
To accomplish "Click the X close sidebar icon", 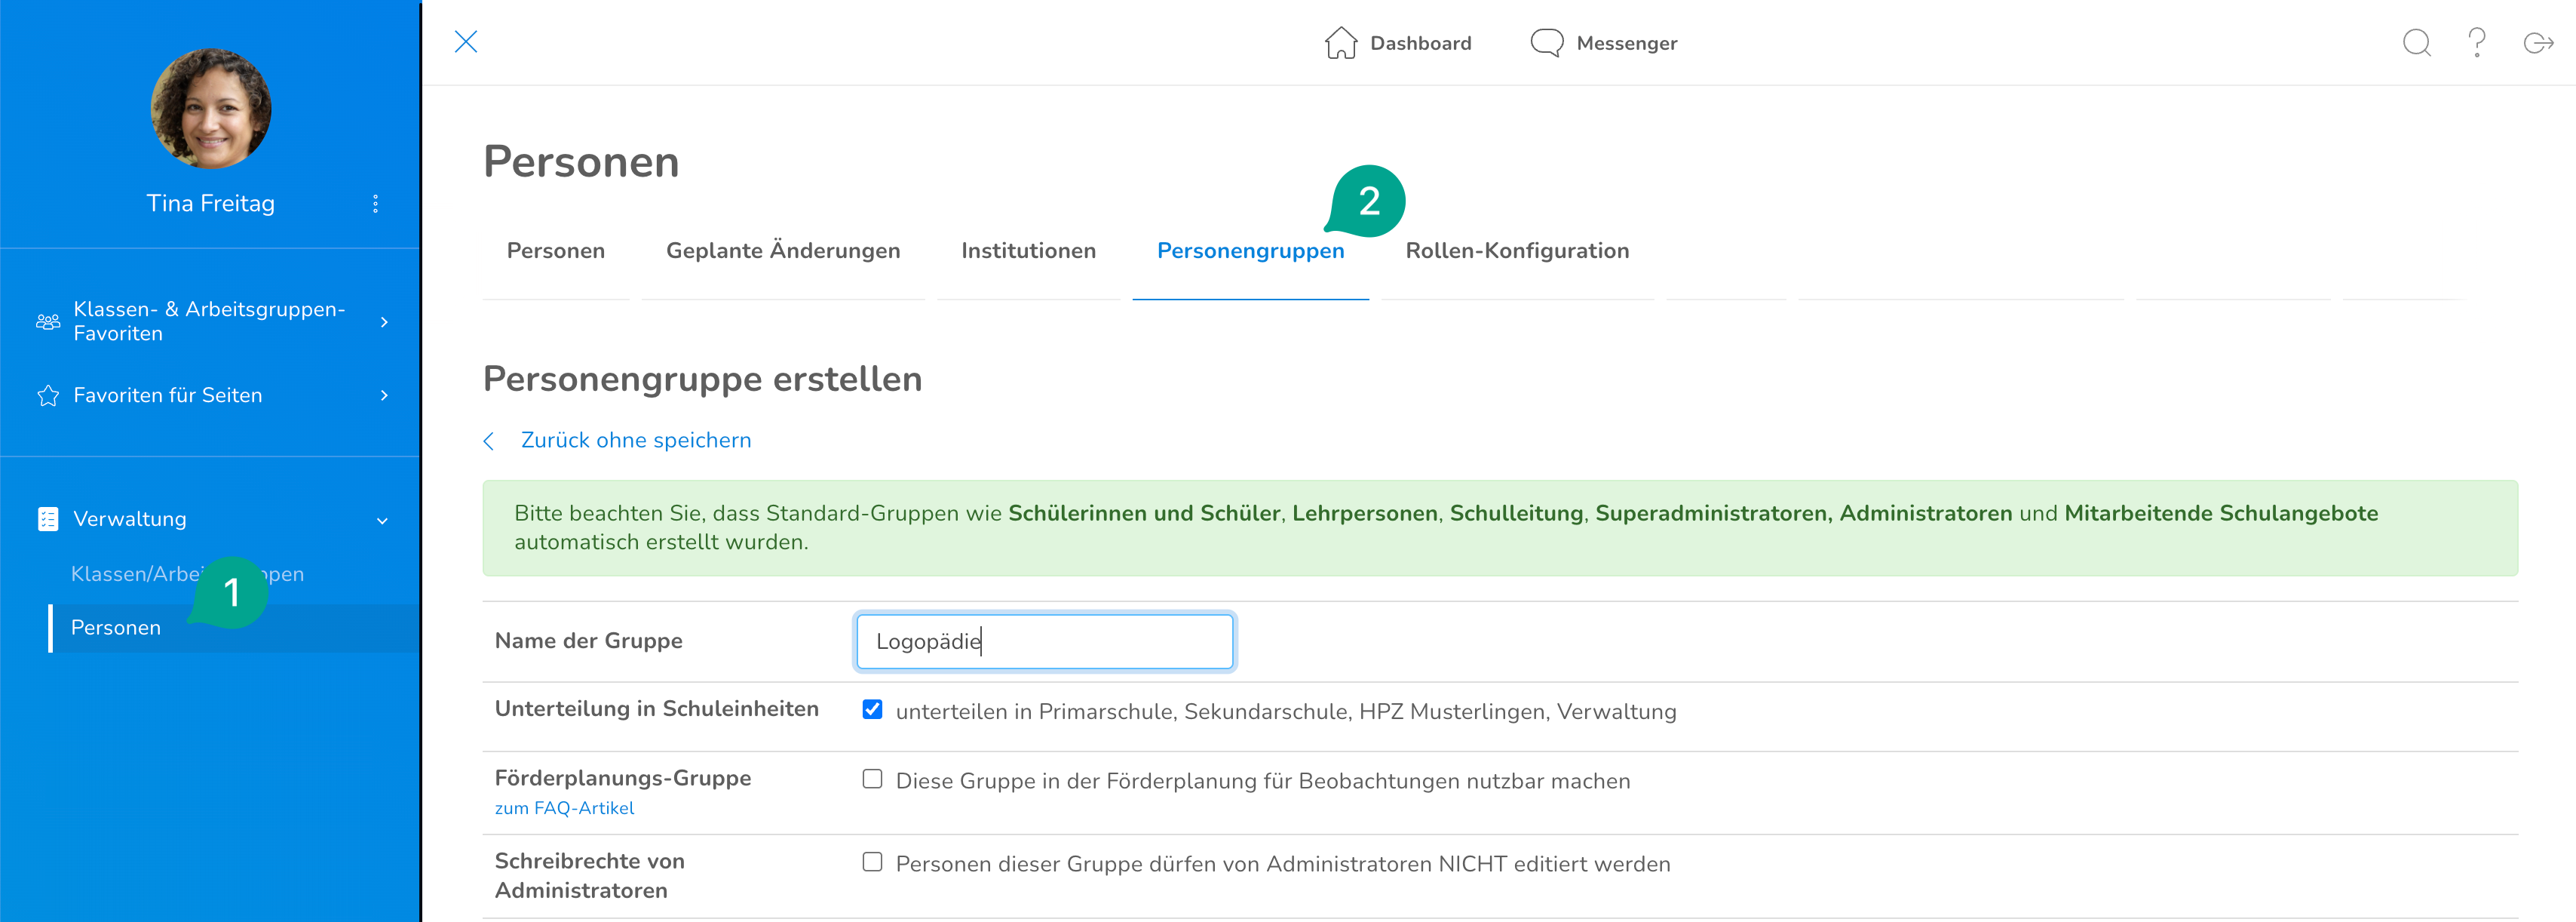I will coord(466,42).
